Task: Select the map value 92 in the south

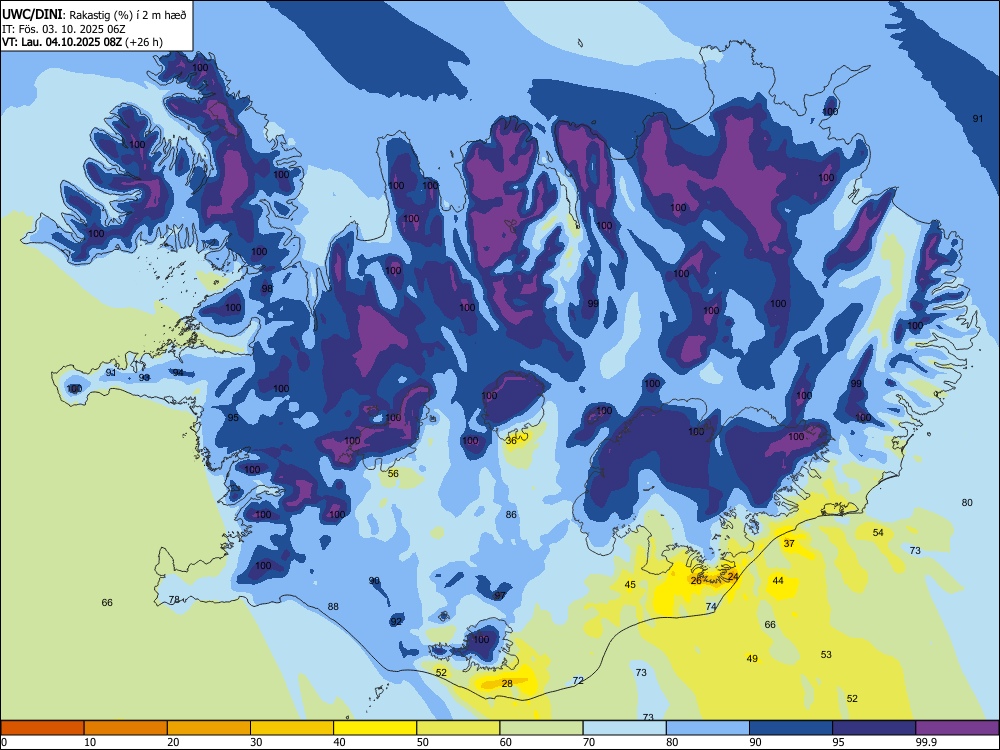Action: pos(396,622)
